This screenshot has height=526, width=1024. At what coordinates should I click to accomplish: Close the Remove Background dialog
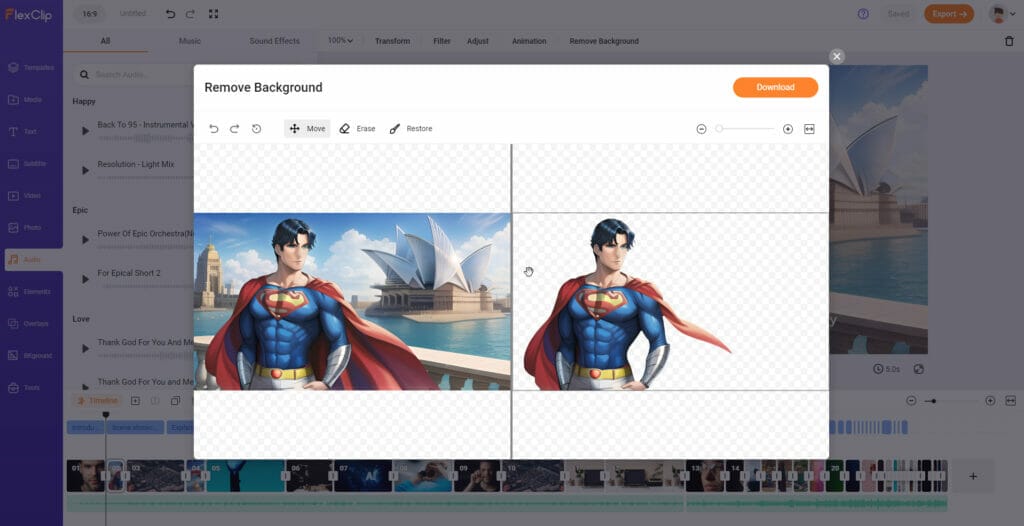click(x=837, y=56)
